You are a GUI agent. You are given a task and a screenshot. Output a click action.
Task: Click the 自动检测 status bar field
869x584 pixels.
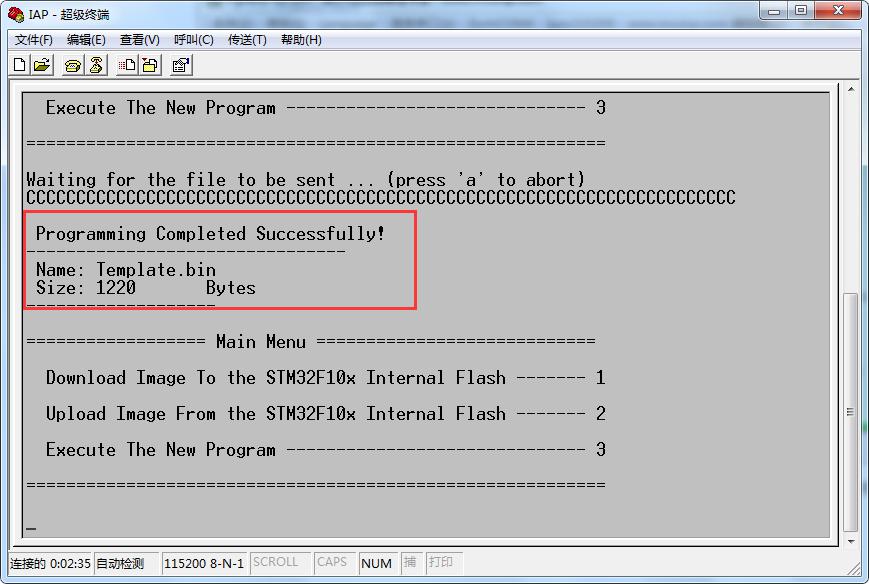[126, 563]
